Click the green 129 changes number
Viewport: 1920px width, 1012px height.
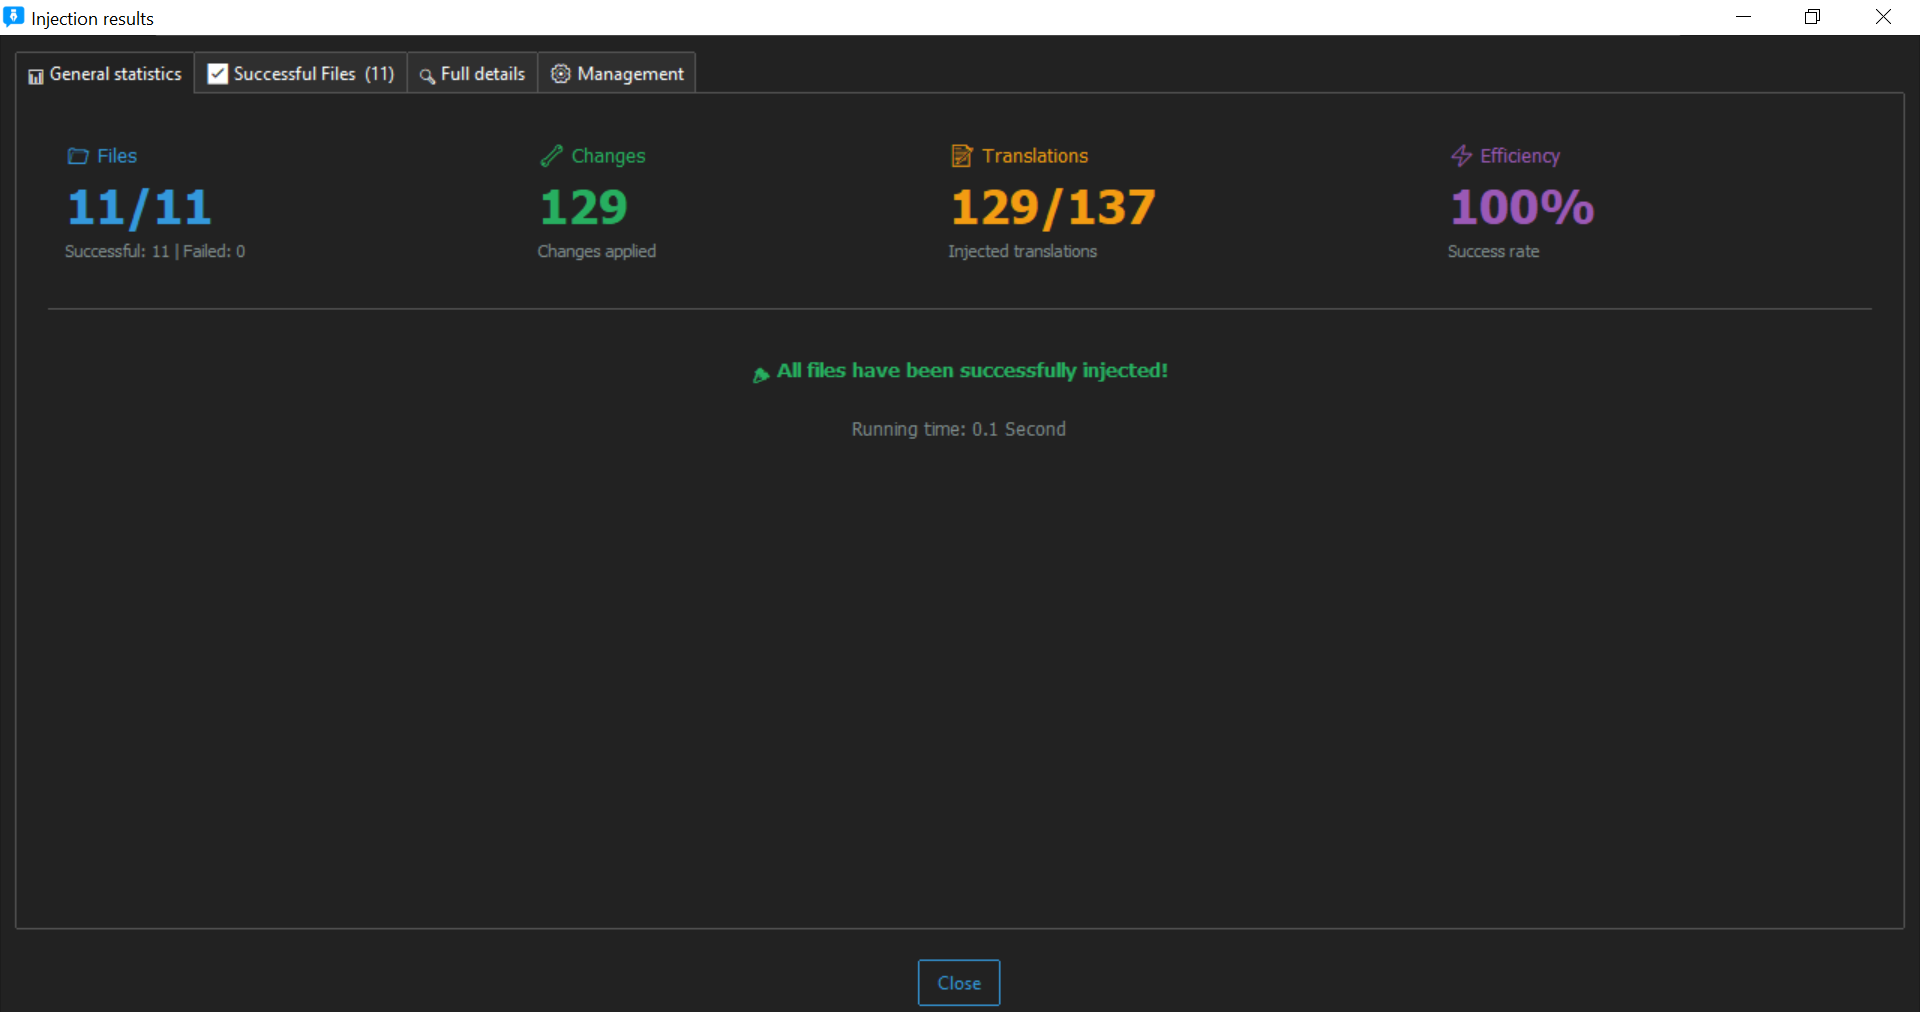[583, 208]
